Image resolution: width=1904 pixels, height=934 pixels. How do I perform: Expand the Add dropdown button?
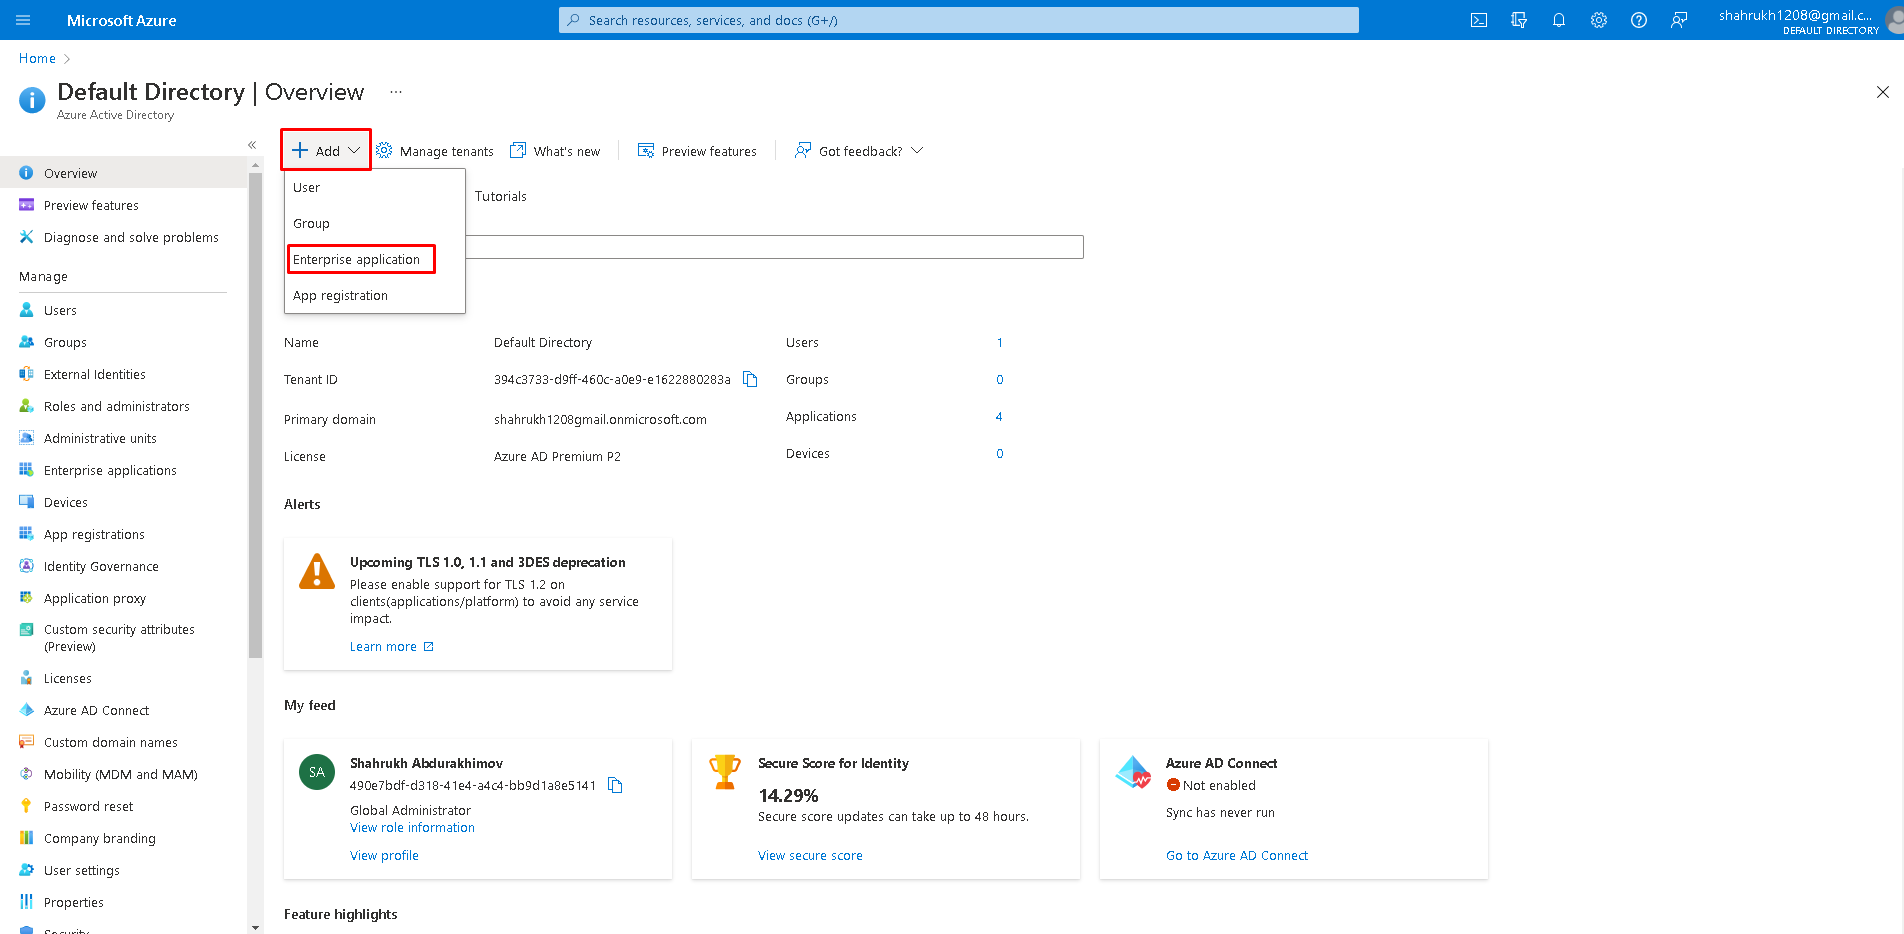[326, 150]
